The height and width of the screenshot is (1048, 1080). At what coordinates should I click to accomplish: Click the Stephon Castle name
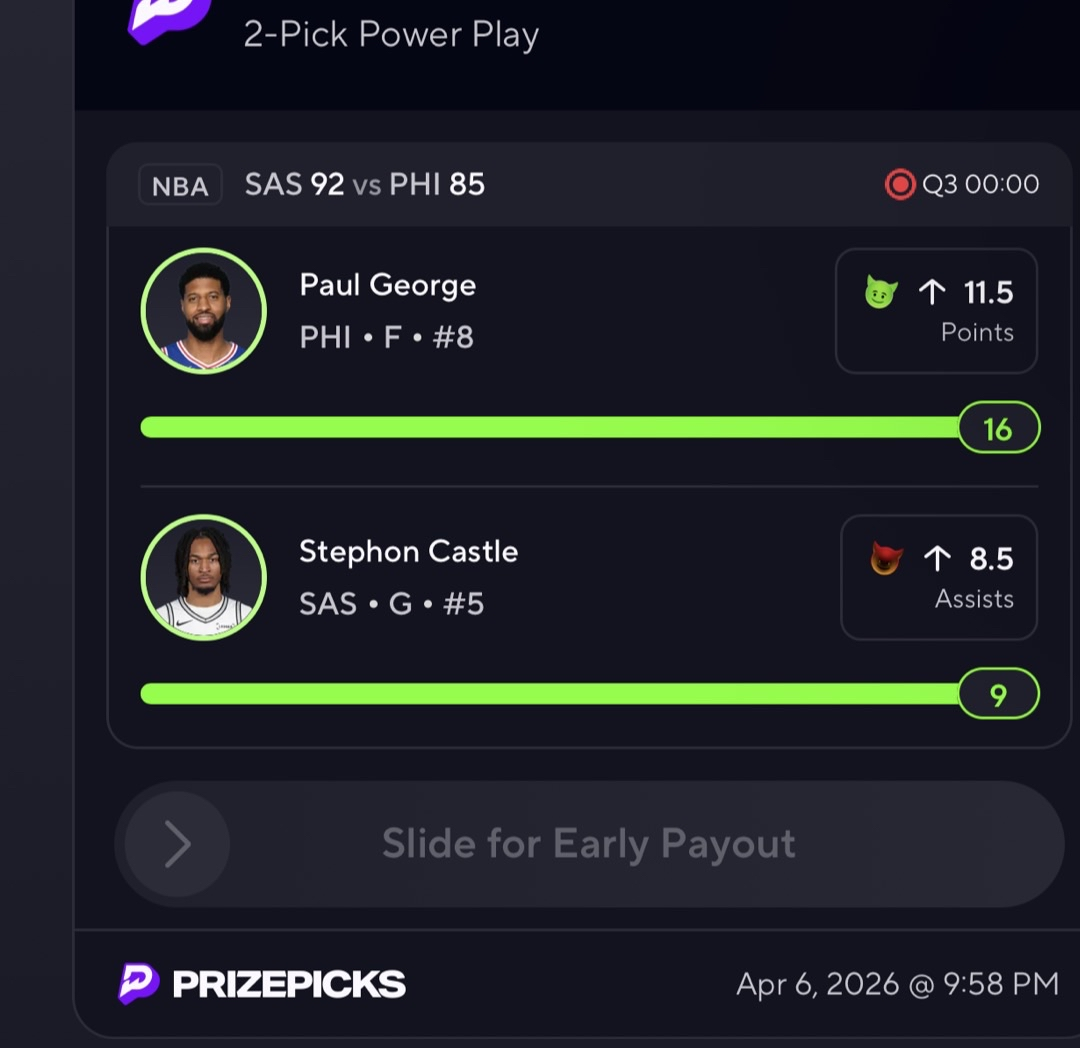(408, 551)
